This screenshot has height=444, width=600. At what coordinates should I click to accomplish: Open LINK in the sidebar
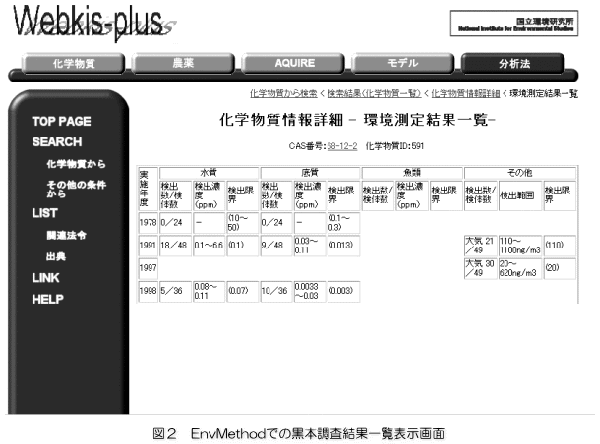click(46, 278)
